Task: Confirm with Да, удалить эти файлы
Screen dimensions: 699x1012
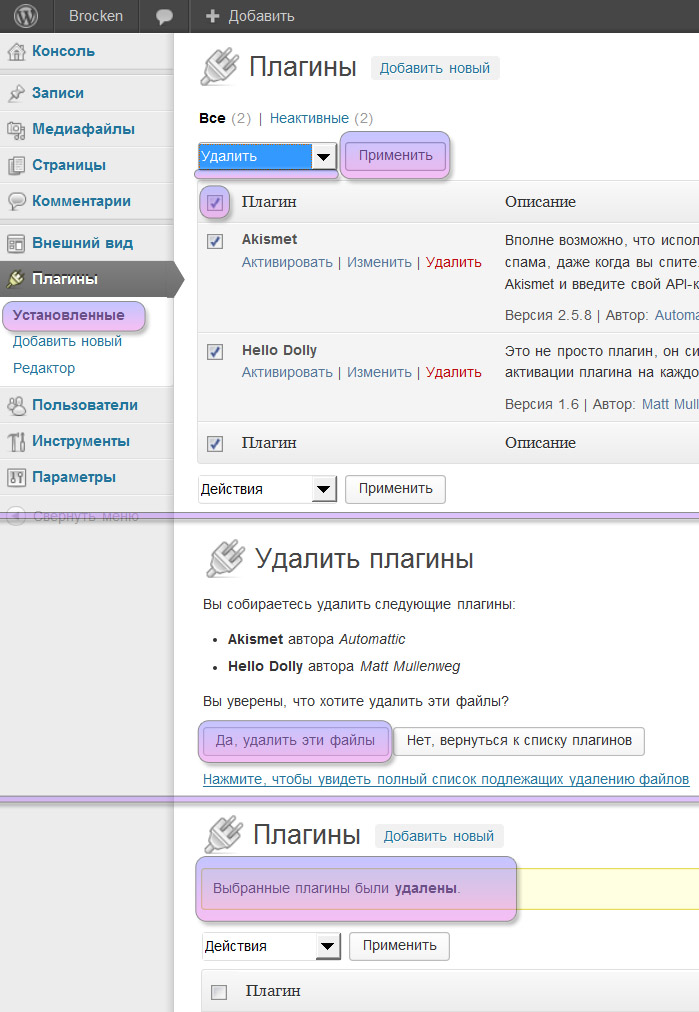Action: tap(295, 741)
